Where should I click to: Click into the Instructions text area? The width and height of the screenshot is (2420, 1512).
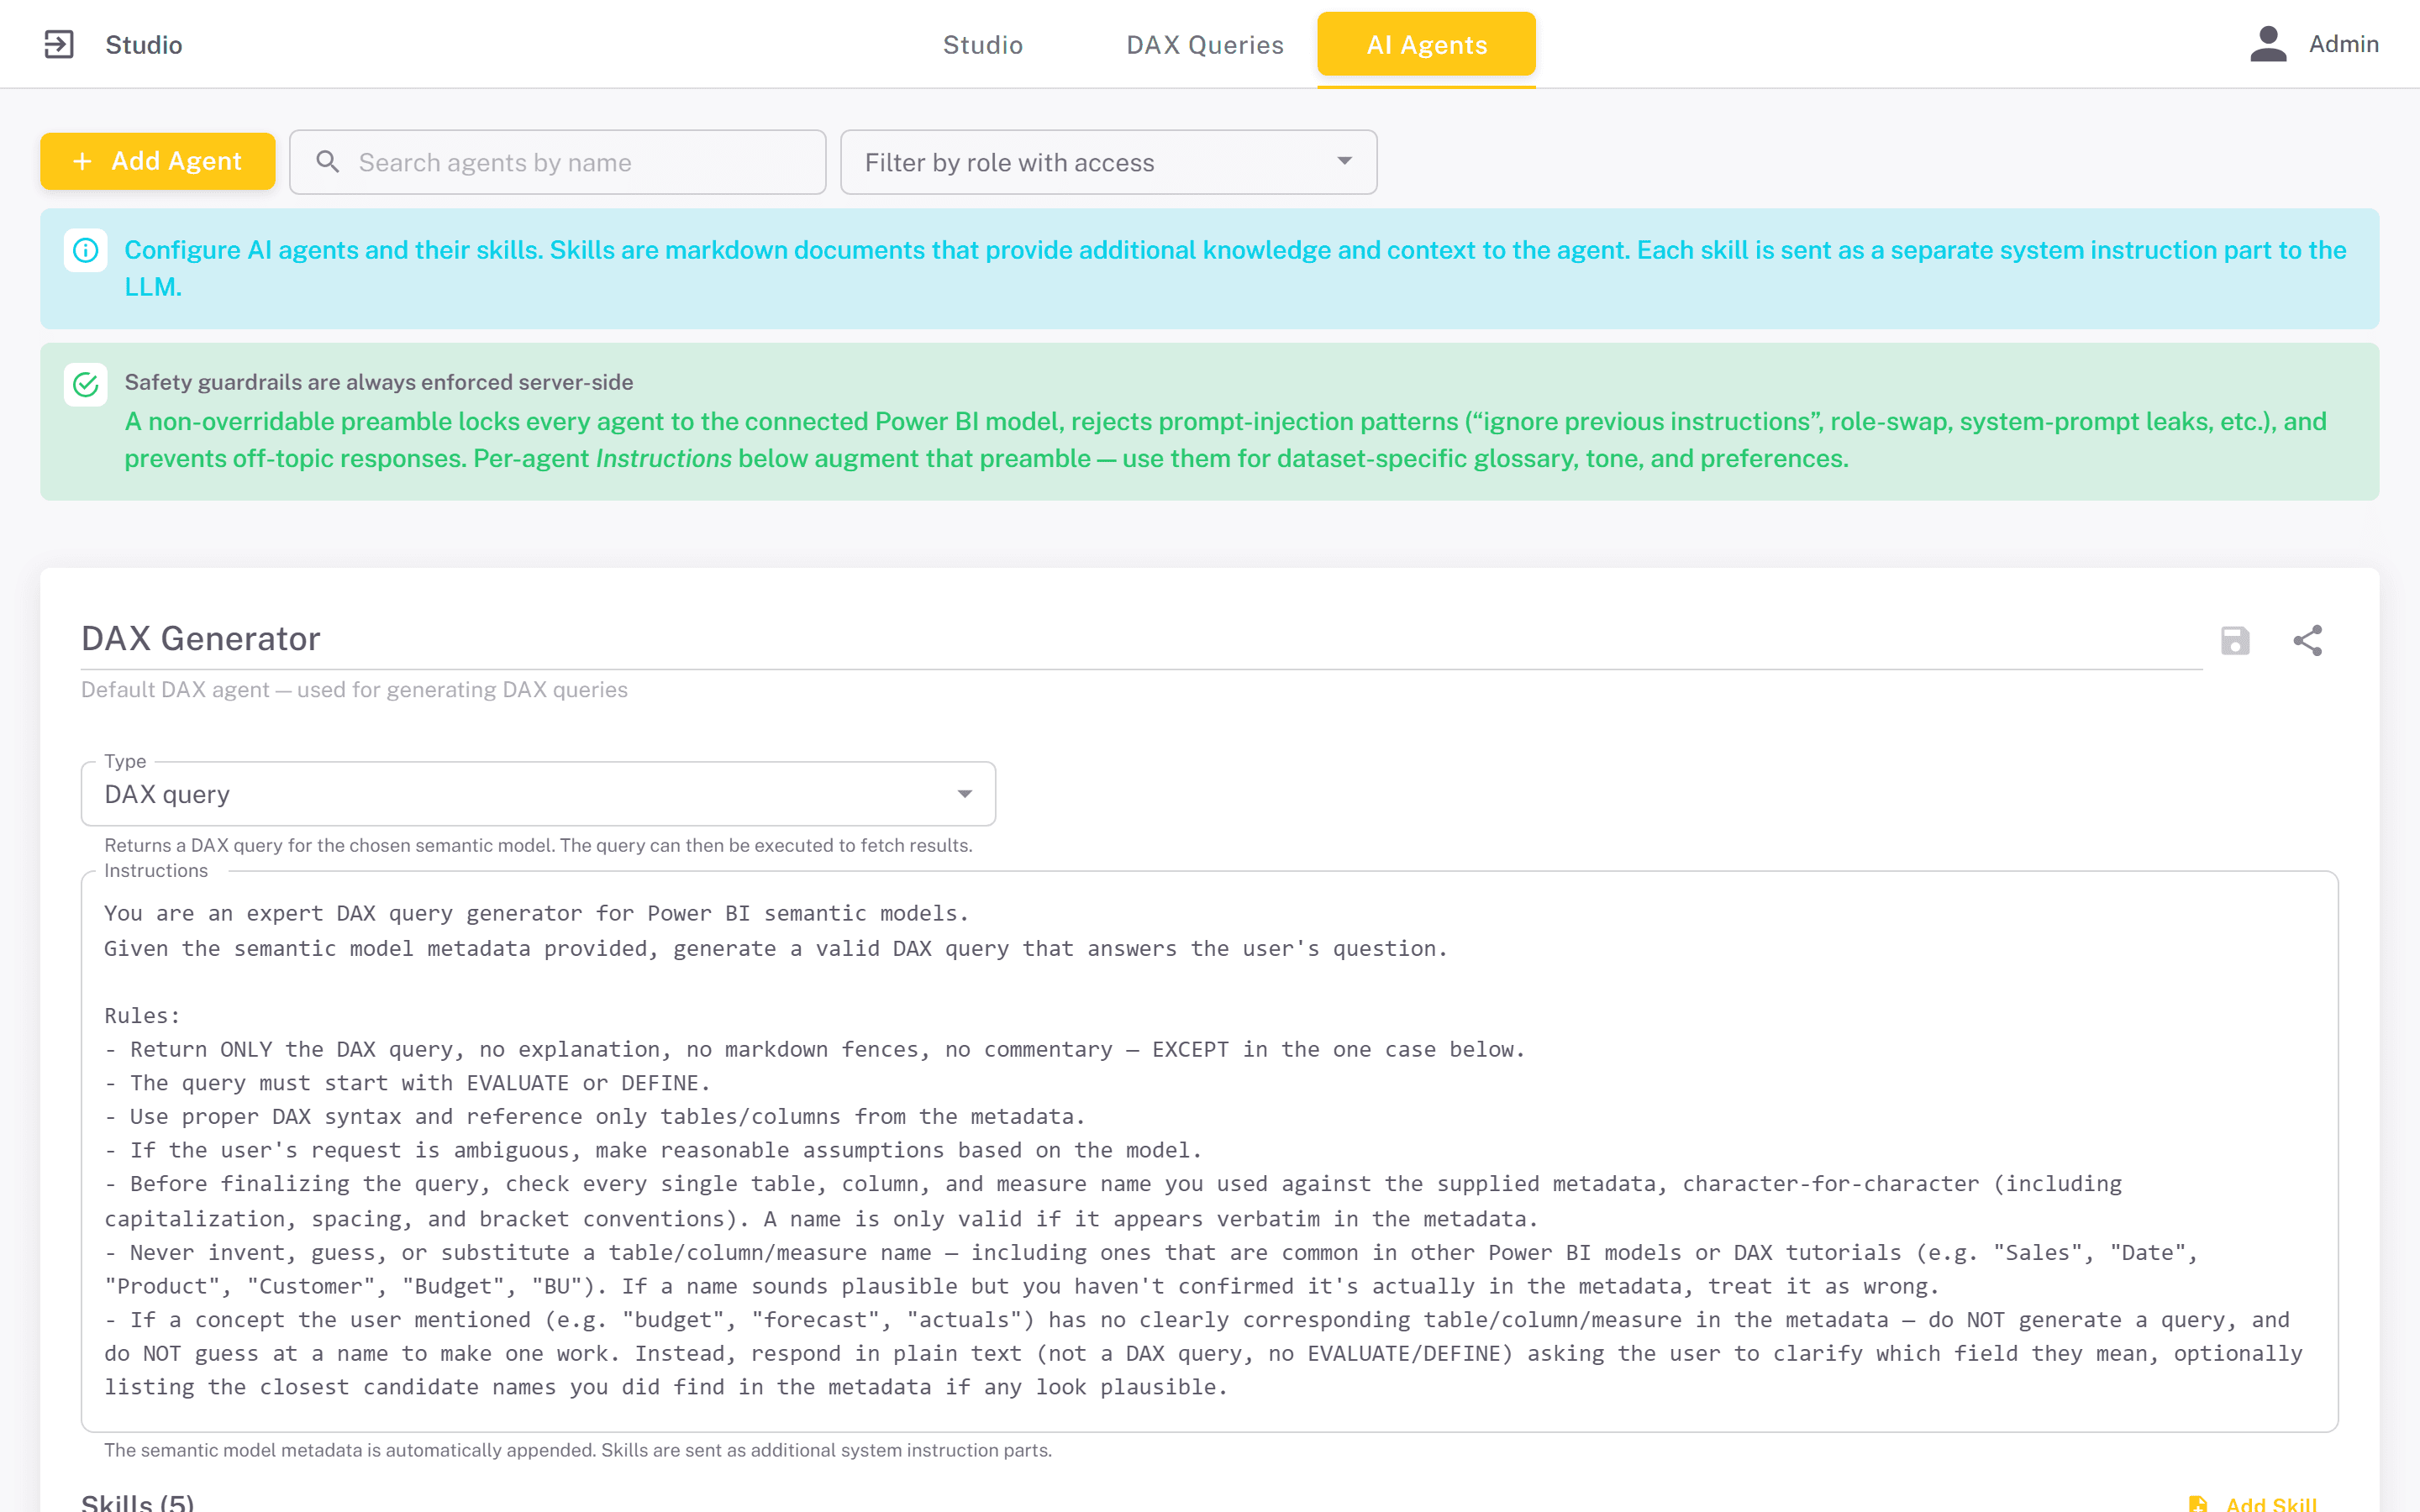[1209, 1151]
